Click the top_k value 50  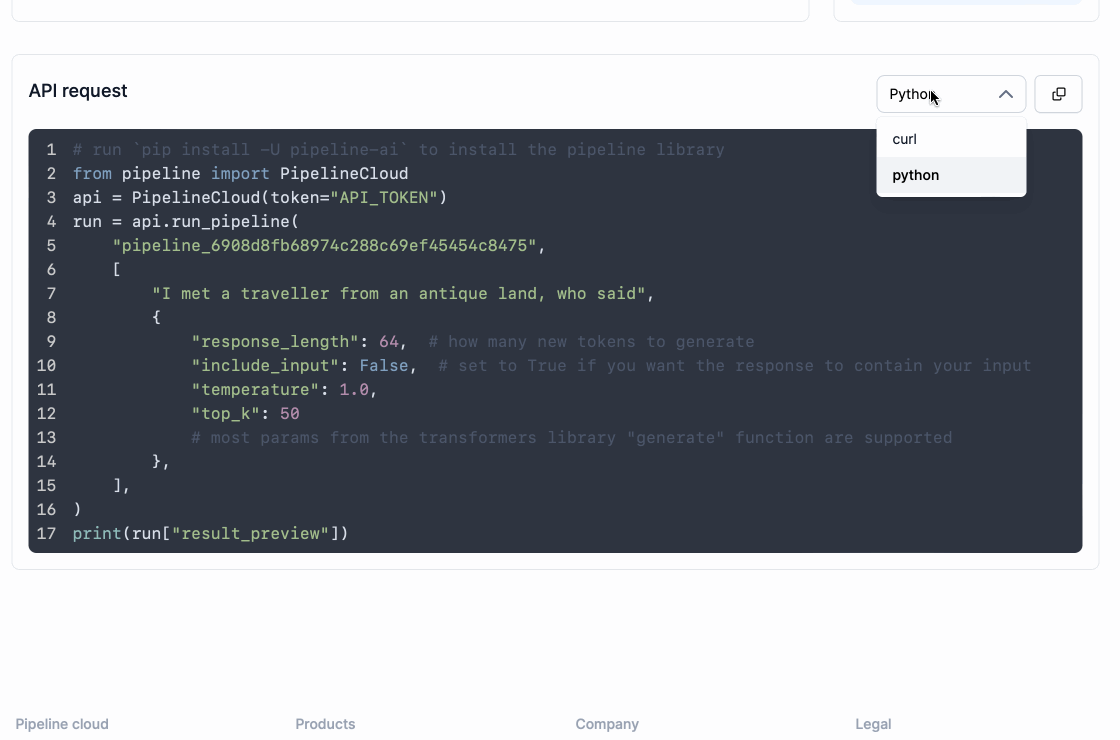(x=289, y=414)
